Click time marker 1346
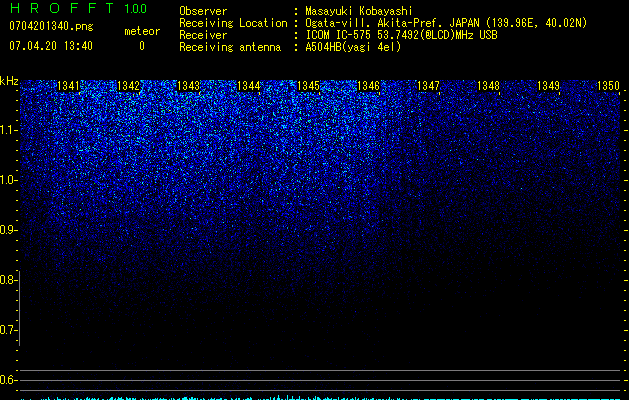 click(368, 85)
